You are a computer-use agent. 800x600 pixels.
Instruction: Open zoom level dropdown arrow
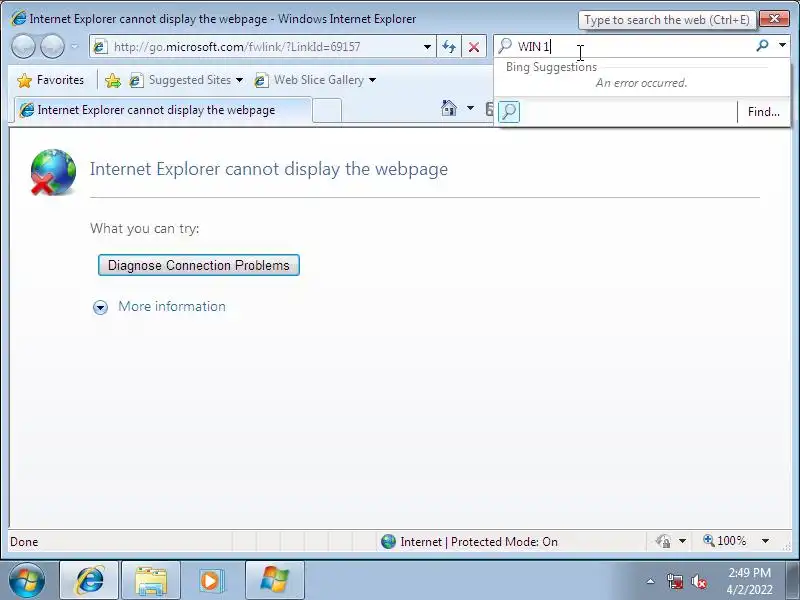coord(765,541)
